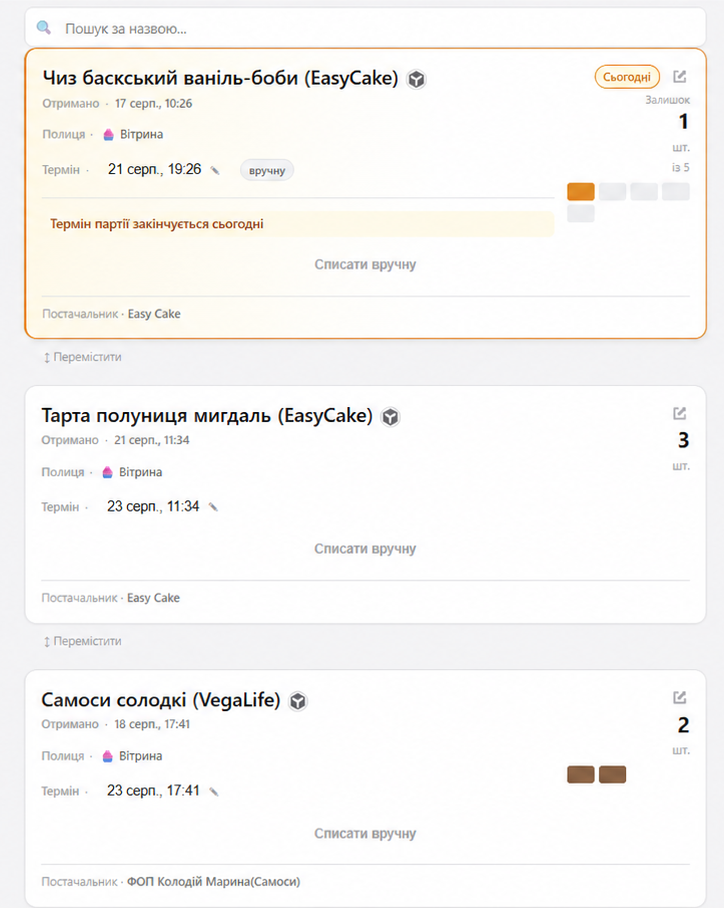Screen dimensions: 724x908
Task: Click the cupcake shelf icon on Тарта полуниця card
Action: (x=108, y=473)
